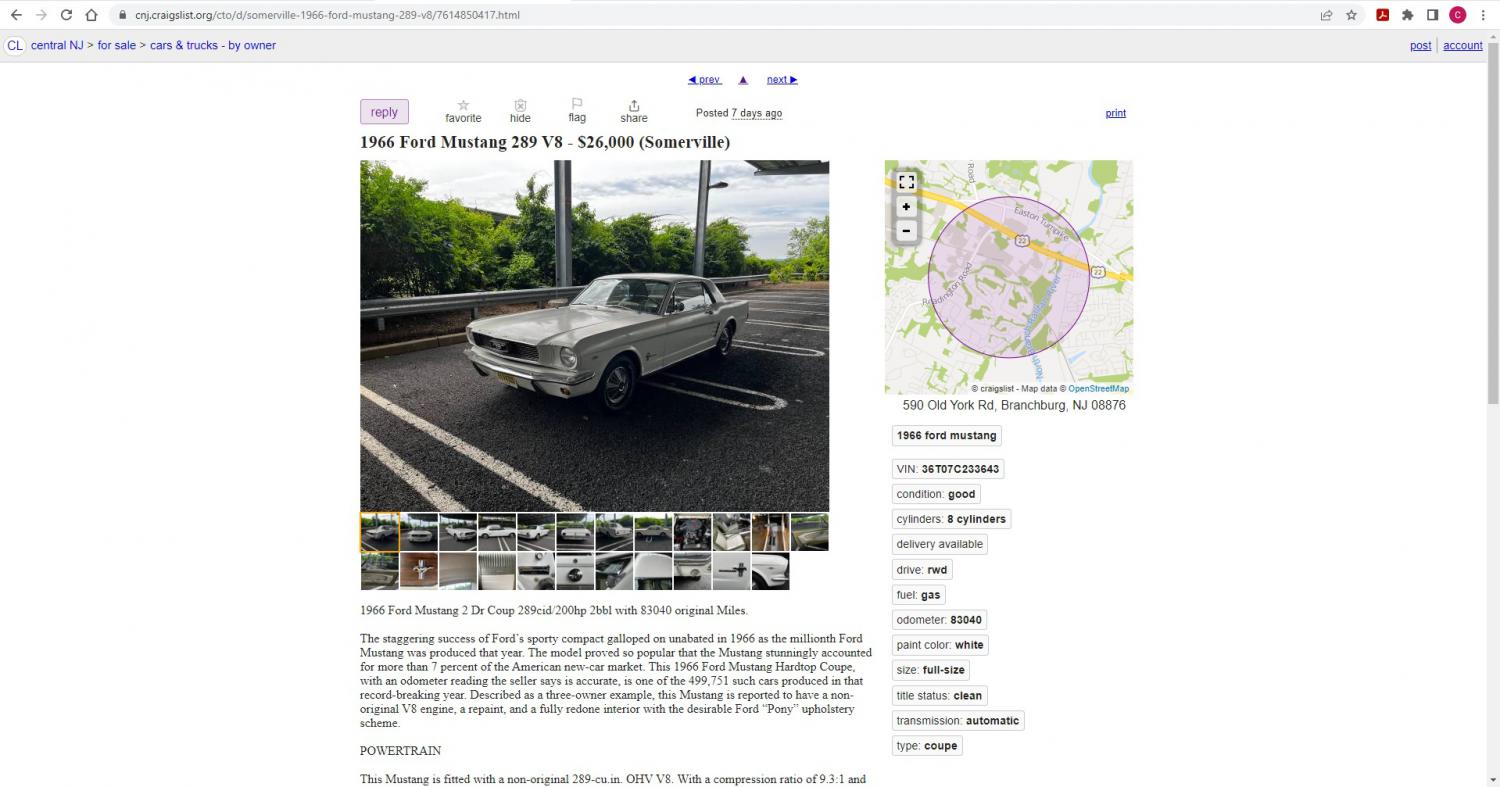Expand the map to fullscreen
Viewport: 1500px width, 787px height.
pos(906,182)
